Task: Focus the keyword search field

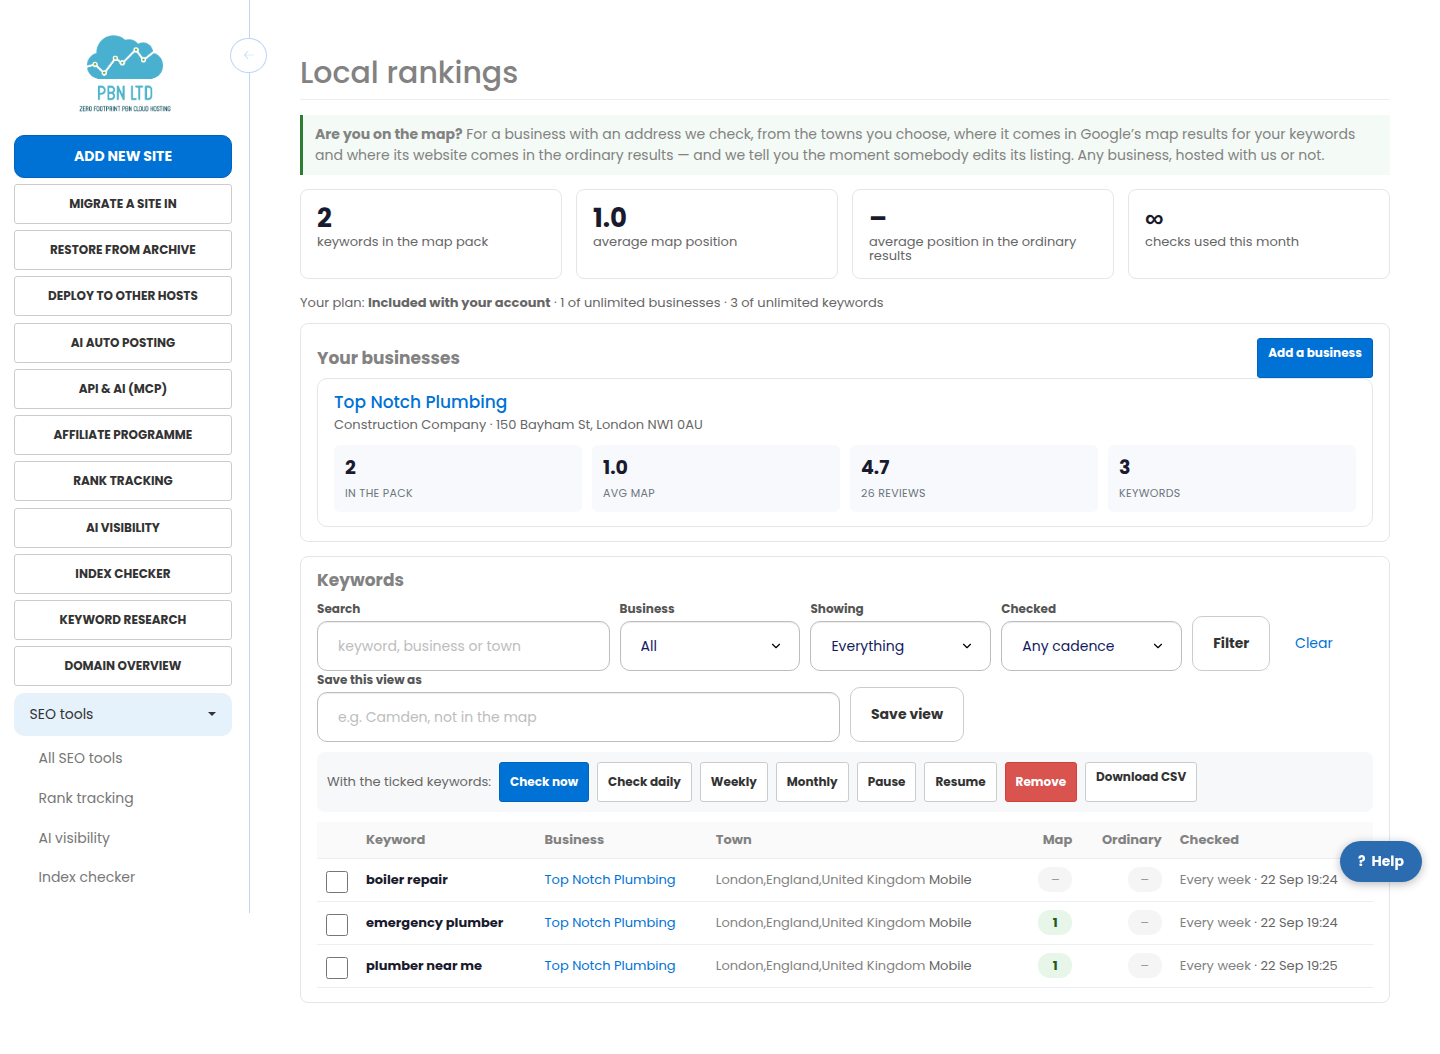Action: (463, 646)
